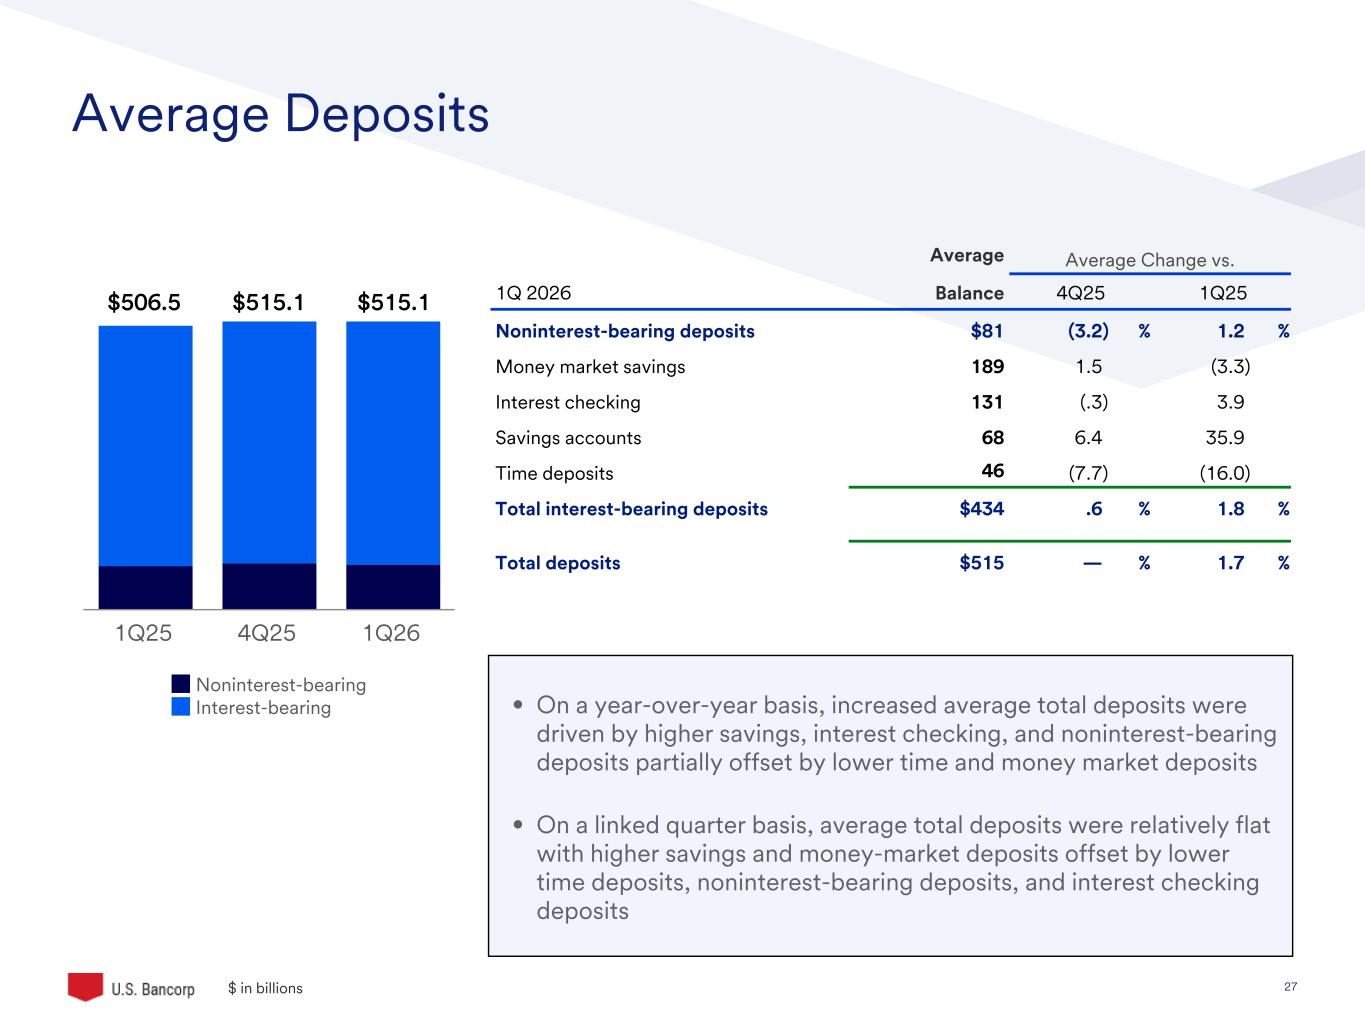Click the Interest-bearing blue legend swatch

coord(180,707)
